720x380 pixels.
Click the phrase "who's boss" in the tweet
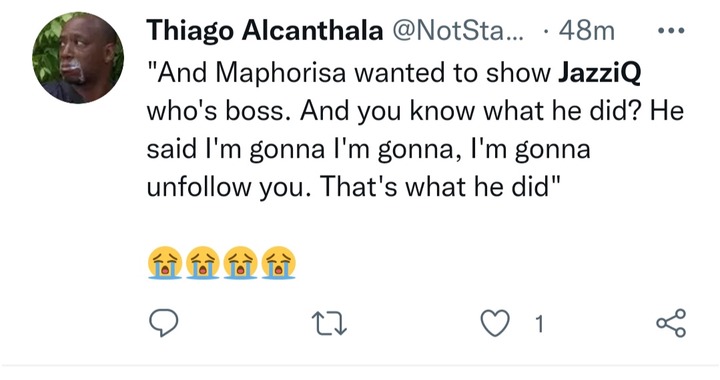coord(218,112)
